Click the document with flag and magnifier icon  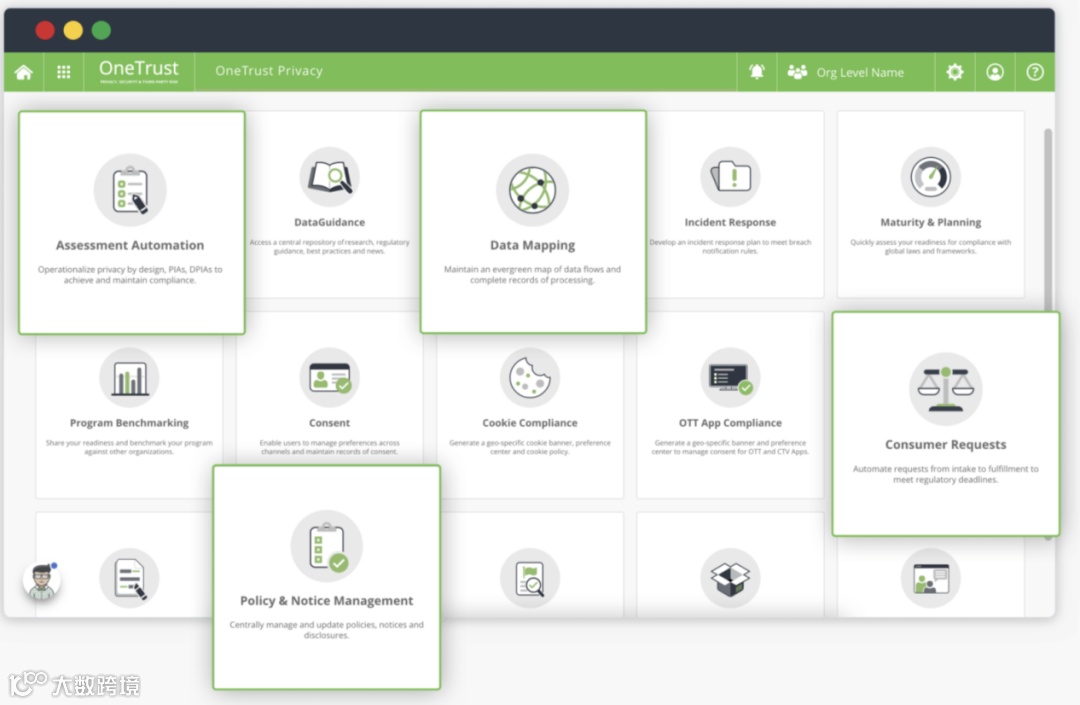(530, 578)
